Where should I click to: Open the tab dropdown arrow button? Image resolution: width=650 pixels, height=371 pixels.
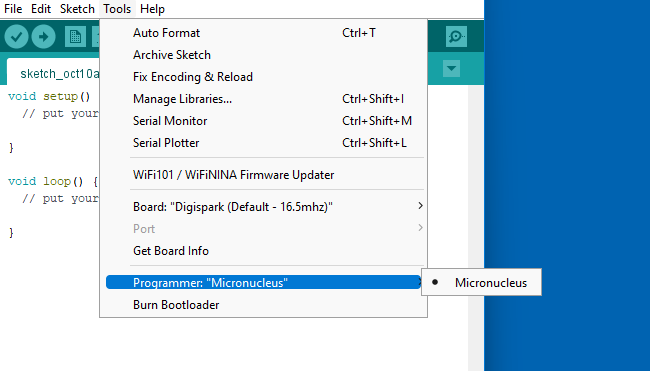coord(451,68)
